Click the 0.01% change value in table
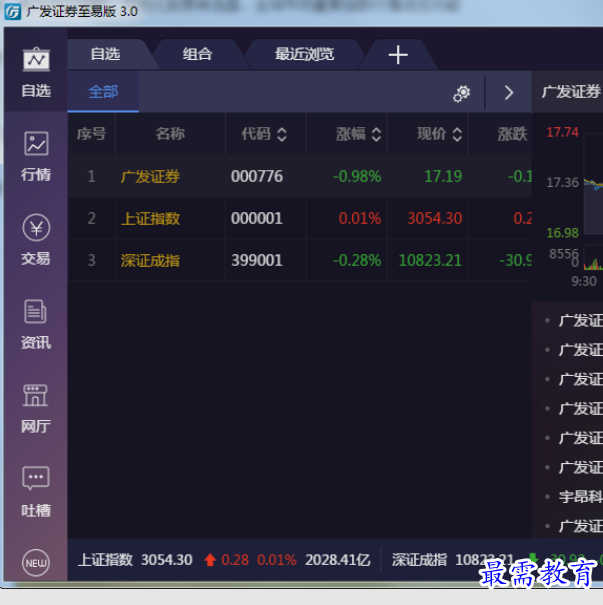 tap(360, 219)
